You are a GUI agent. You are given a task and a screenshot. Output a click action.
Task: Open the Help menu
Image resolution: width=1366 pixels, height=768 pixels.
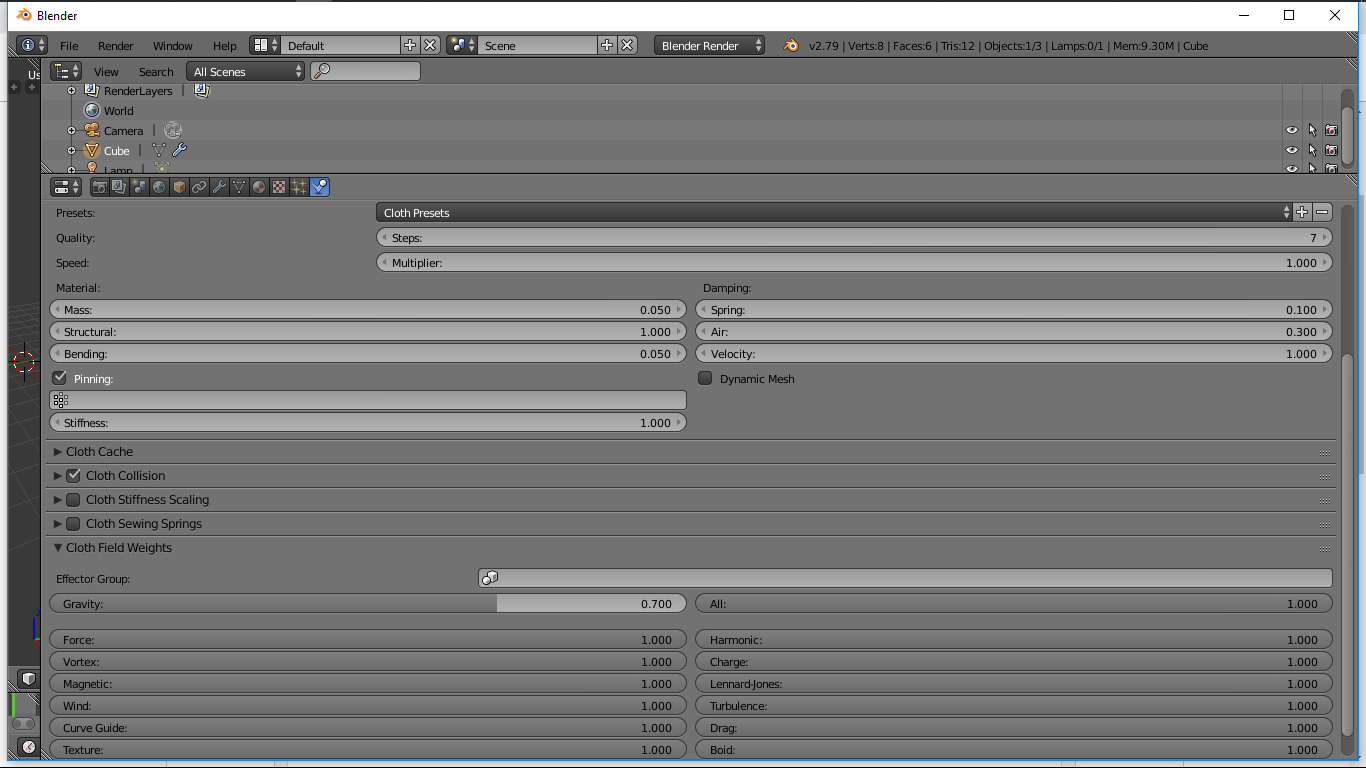click(x=225, y=46)
